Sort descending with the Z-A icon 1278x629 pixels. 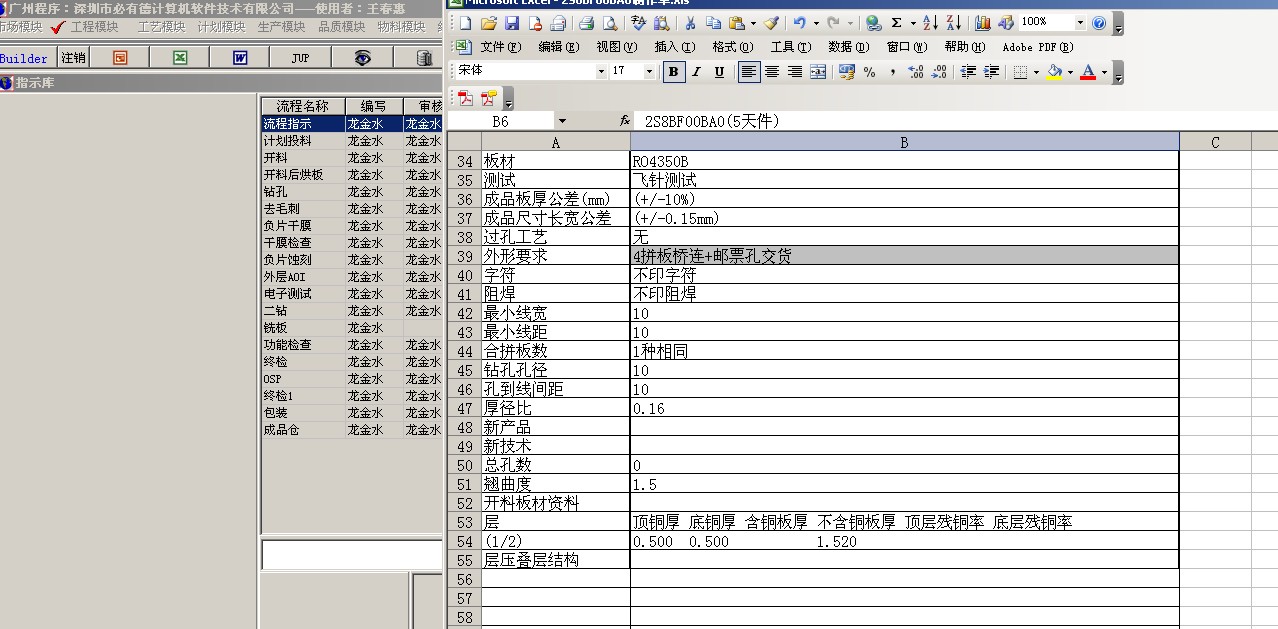coord(953,22)
